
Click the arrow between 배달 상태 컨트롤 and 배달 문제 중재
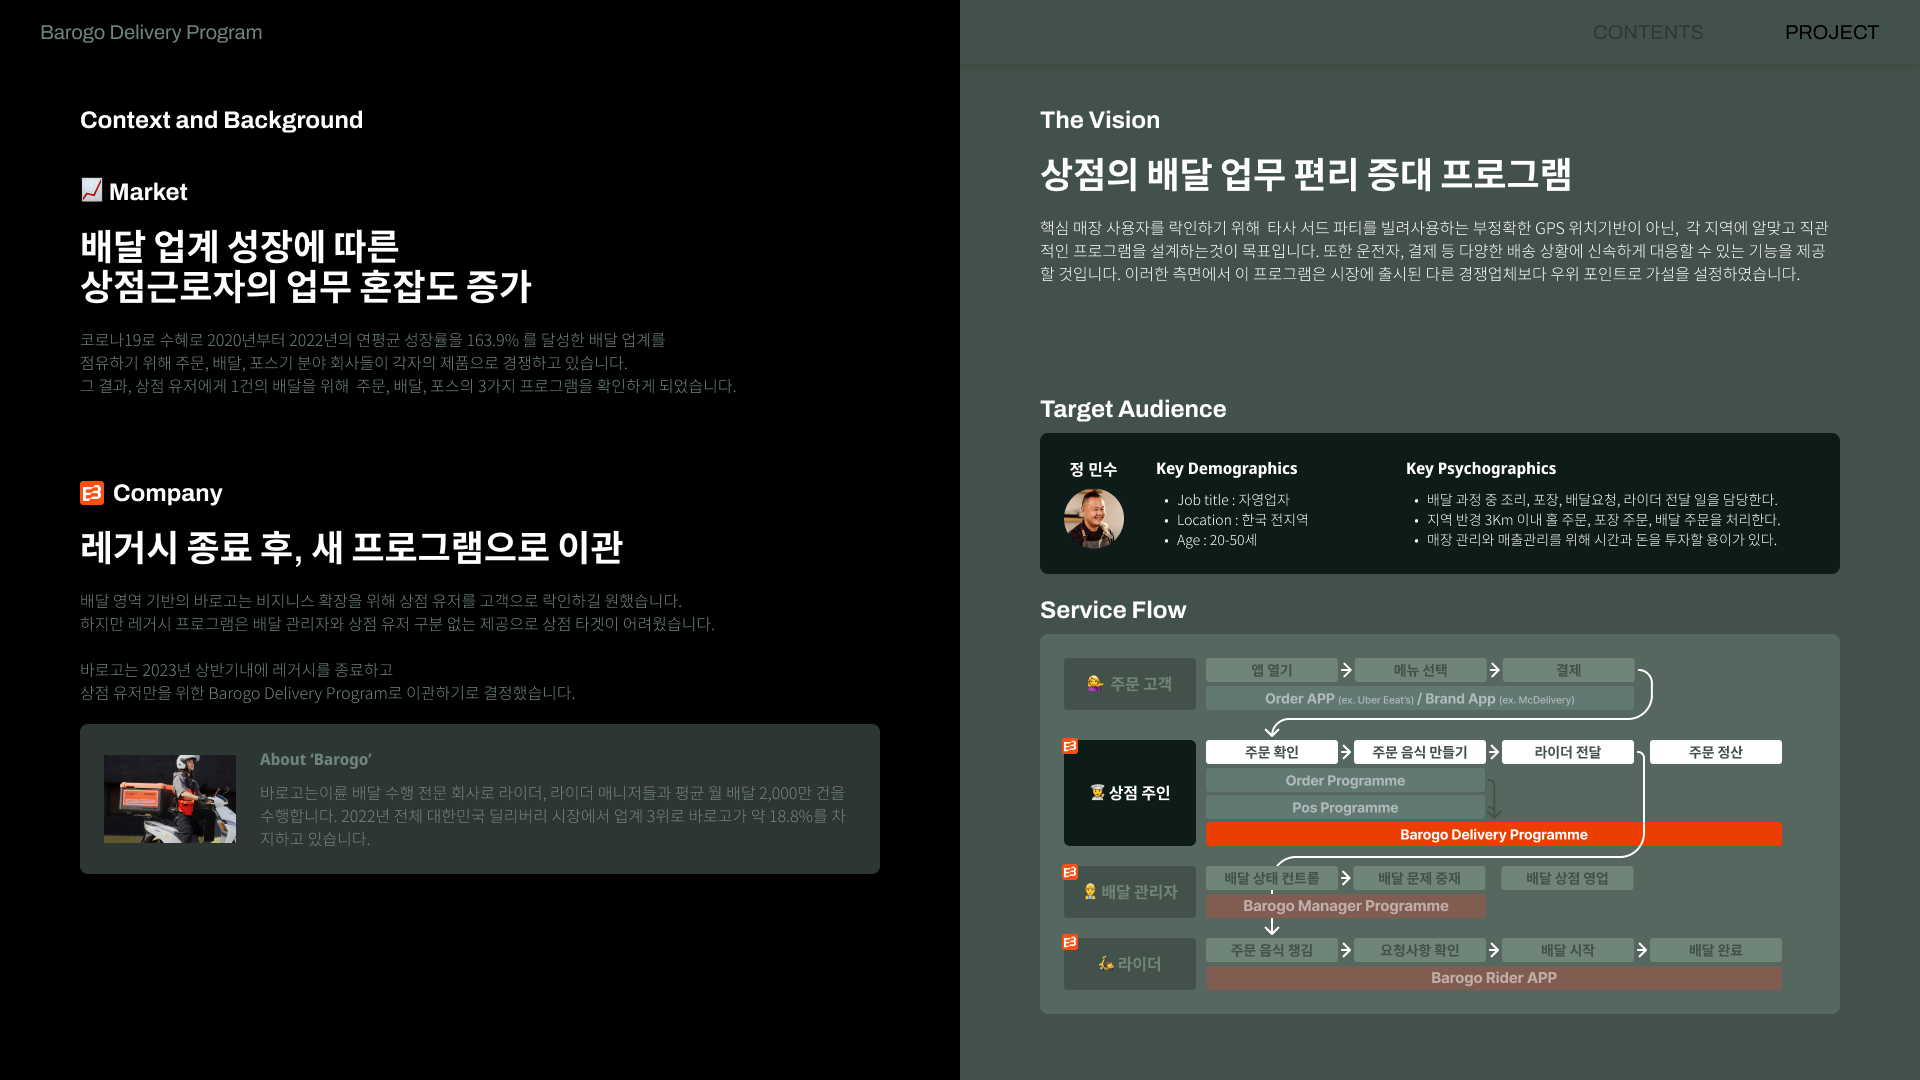tap(1346, 878)
